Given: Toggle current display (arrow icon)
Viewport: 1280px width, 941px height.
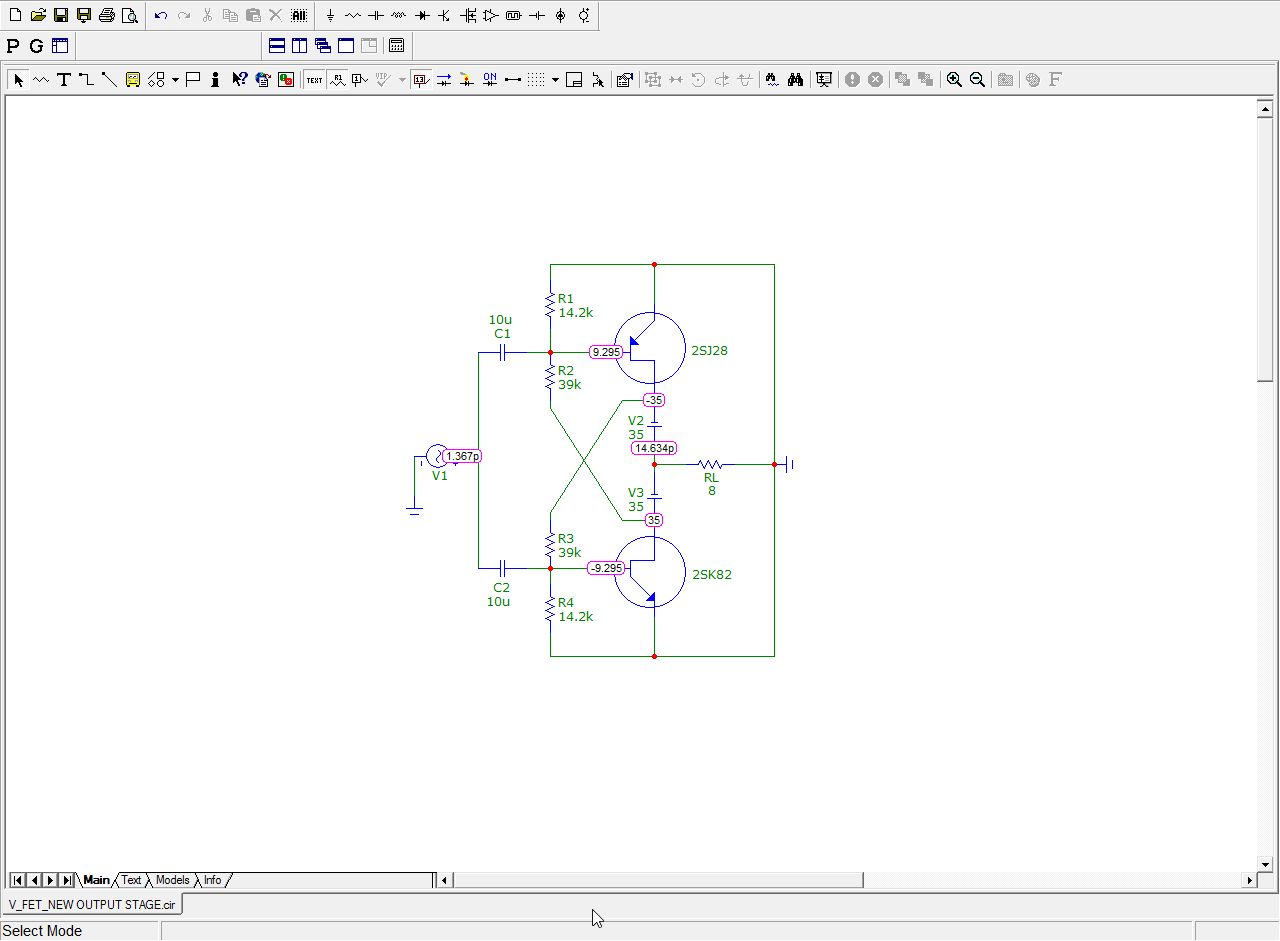Looking at the screenshot, I should pyautogui.click(x=443, y=80).
